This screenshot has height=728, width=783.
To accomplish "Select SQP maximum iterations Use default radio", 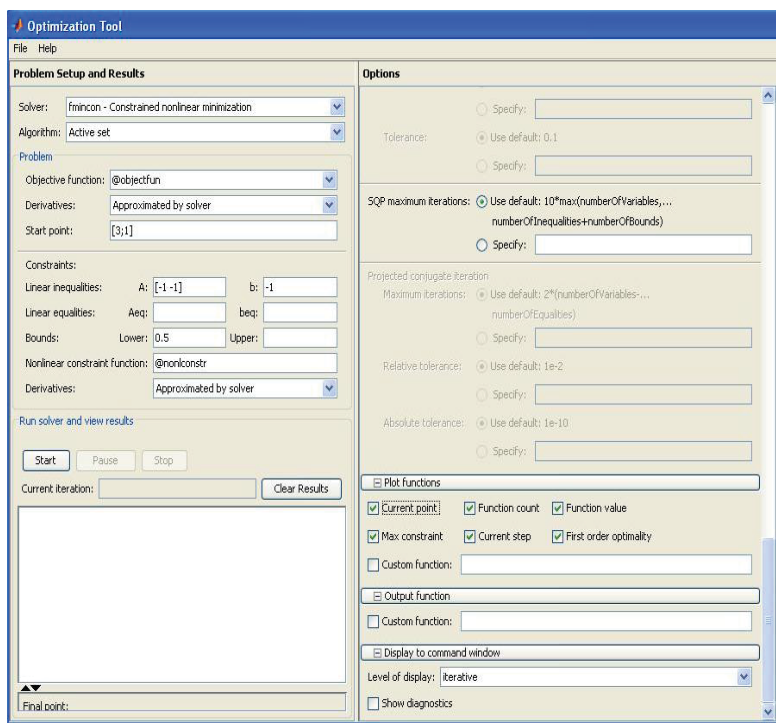I will (482, 202).
